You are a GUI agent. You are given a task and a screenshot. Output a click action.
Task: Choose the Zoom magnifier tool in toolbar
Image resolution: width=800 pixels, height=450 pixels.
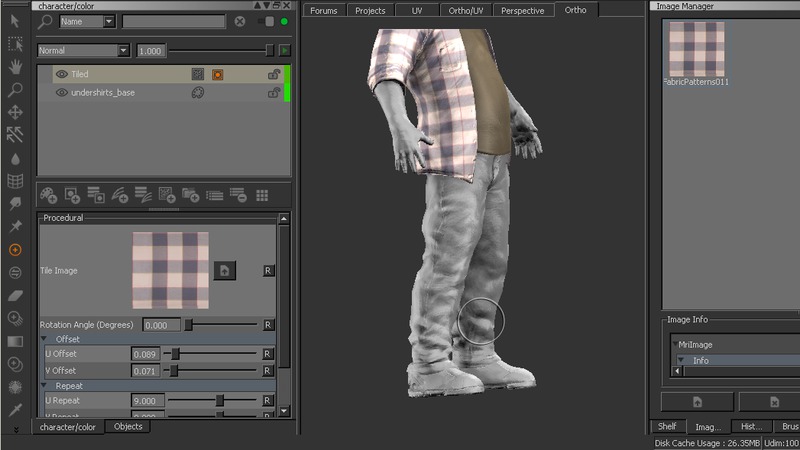coord(15,90)
